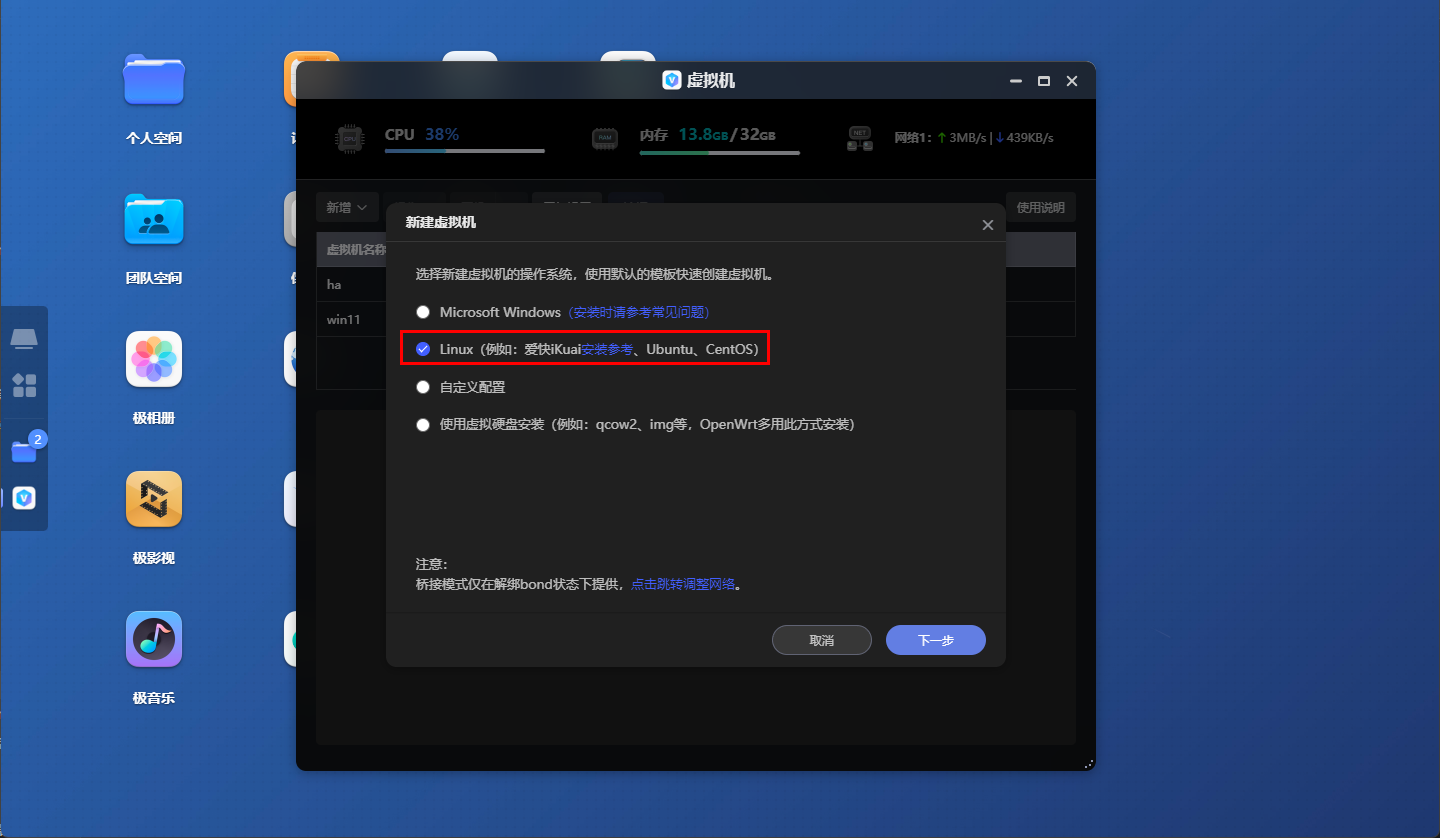The image size is (1440, 838).
Task: Open the 个人空间 folder
Action: pos(154,80)
